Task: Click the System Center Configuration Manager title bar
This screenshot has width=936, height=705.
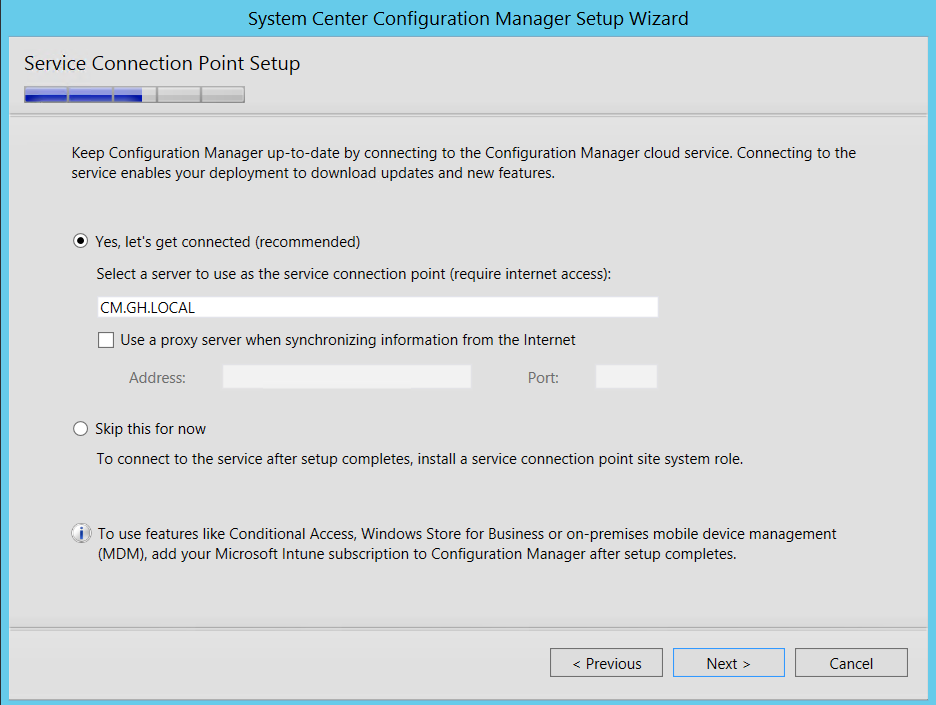Action: pyautogui.click(x=468, y=18)
